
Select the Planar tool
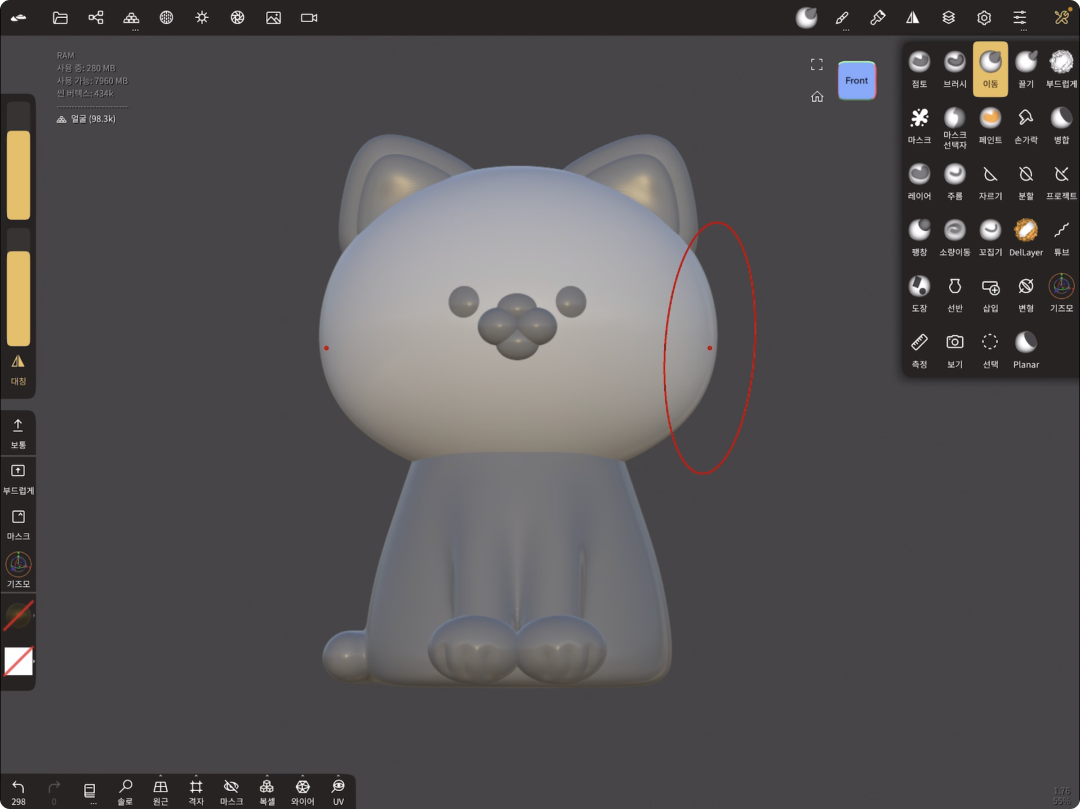coord(1026,350)
